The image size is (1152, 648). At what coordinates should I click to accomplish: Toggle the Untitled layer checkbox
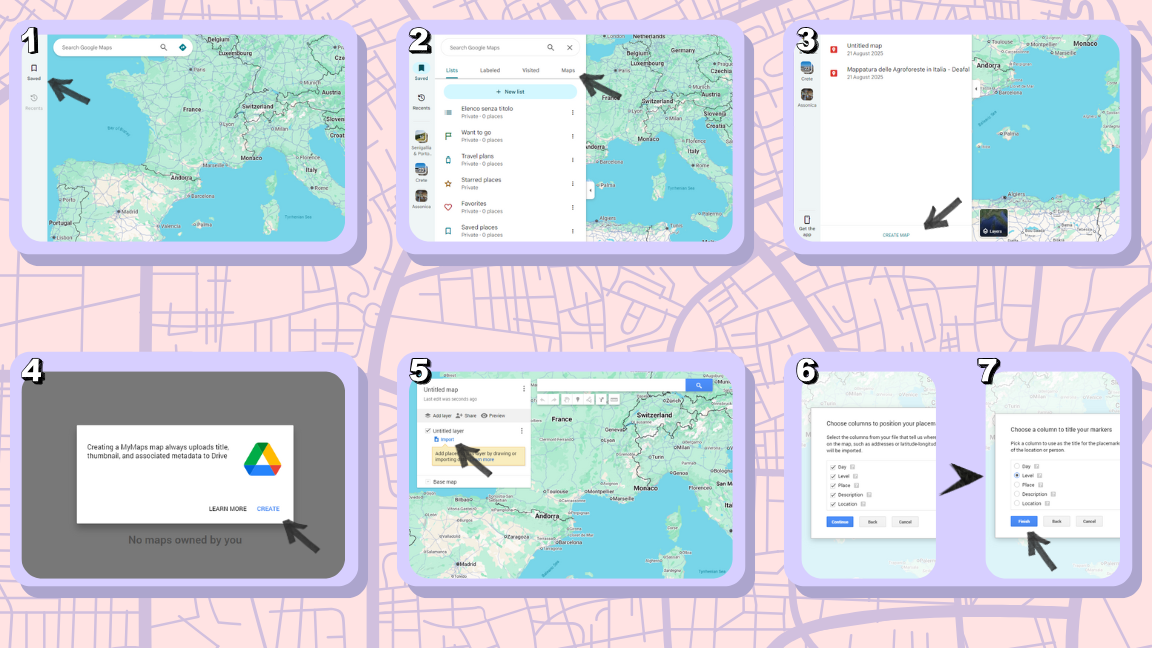coord(428,431)
